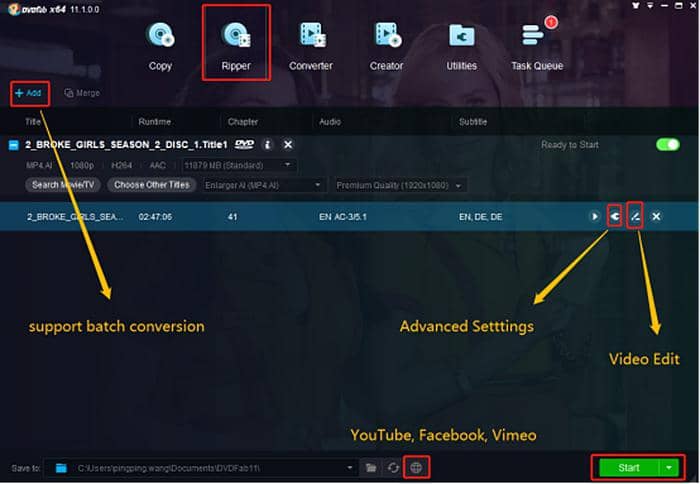Open the Converter module

click(311, 44)
